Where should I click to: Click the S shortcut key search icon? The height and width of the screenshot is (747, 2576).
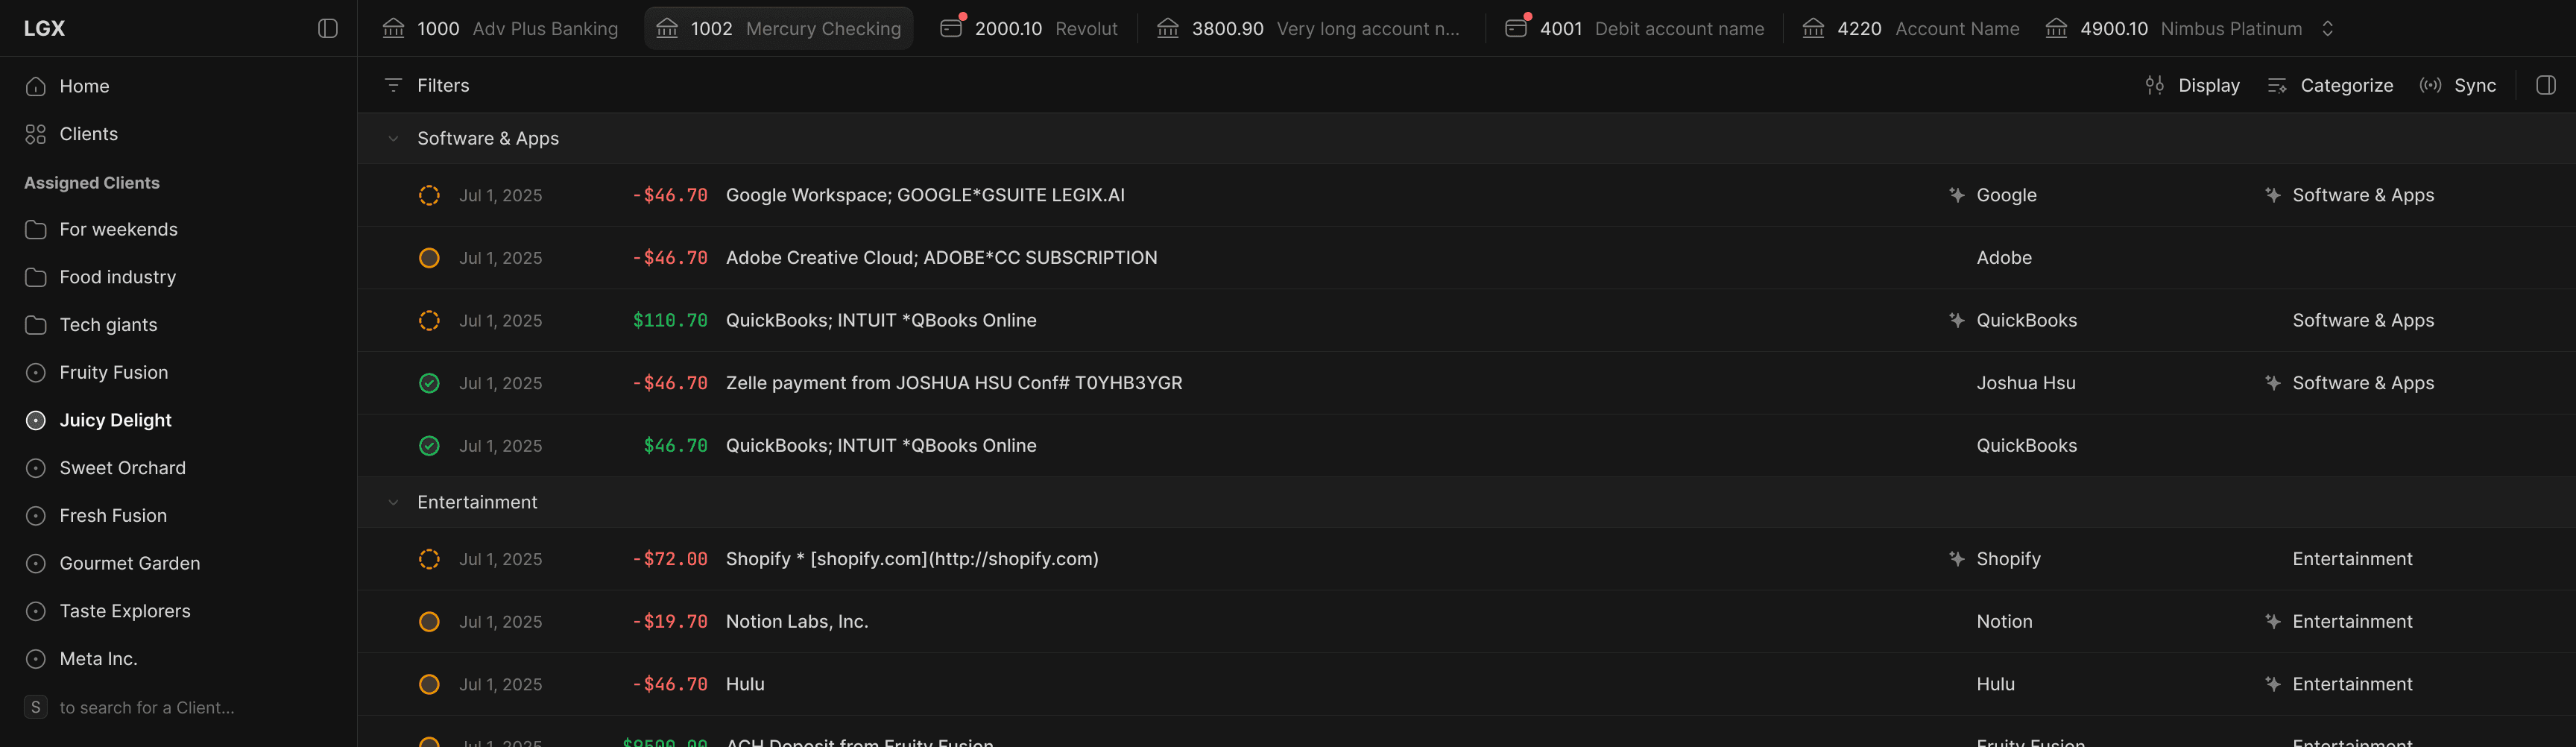tap(36, 707)
